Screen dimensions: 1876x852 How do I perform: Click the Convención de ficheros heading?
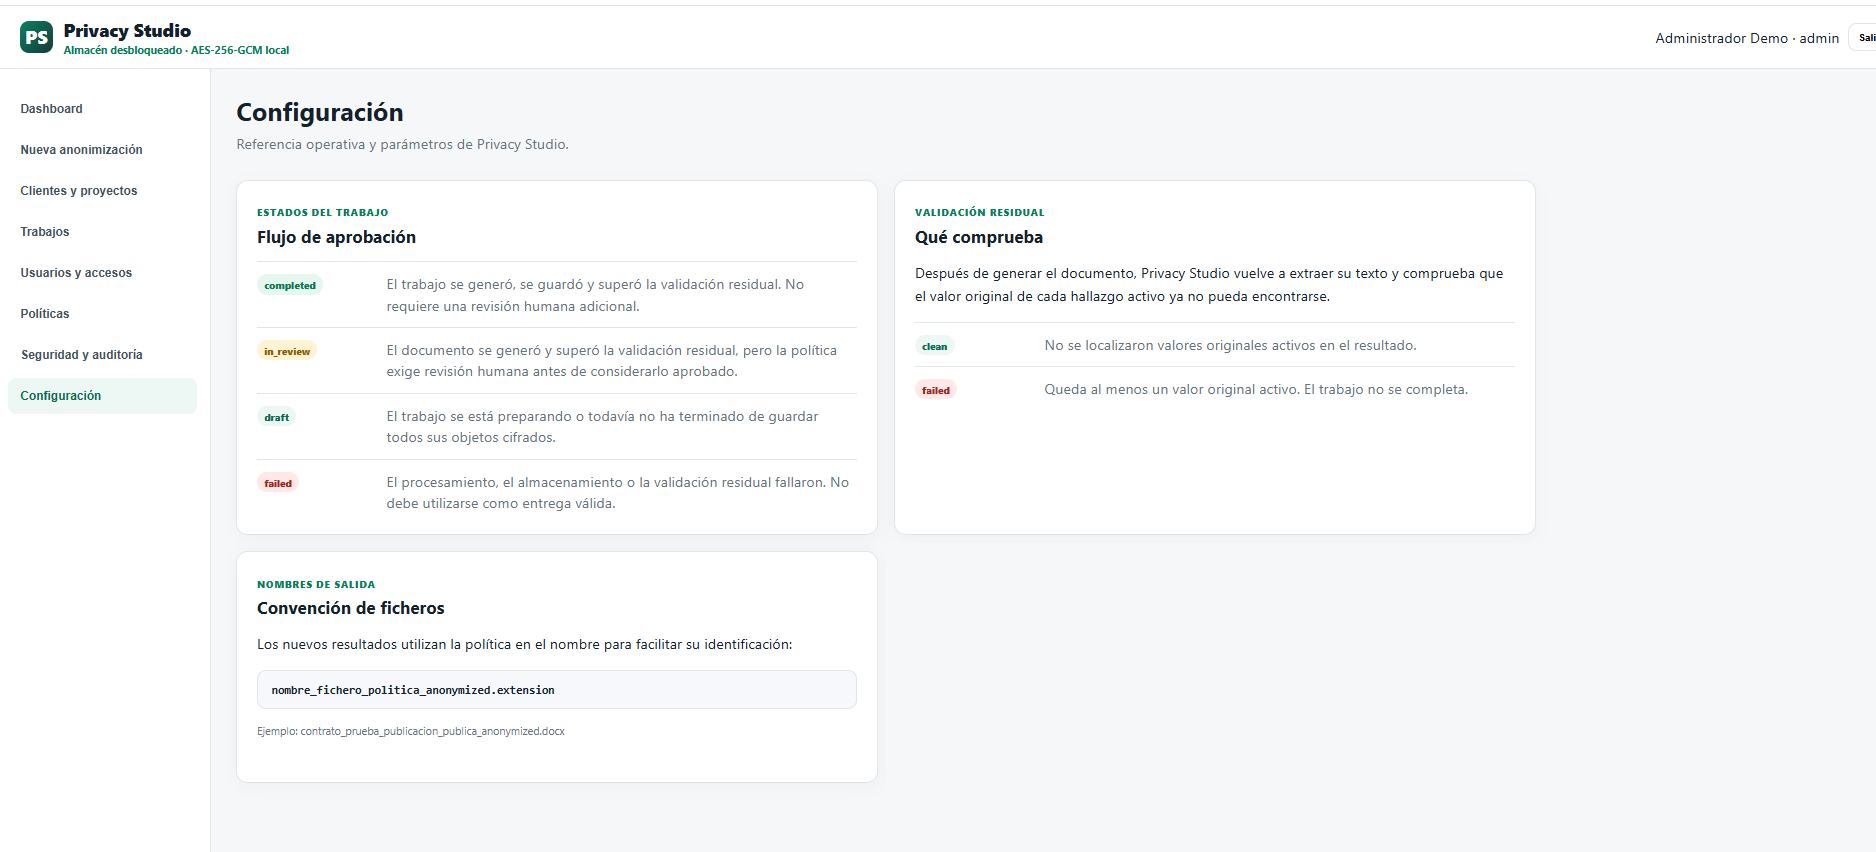tap(351, 608)
